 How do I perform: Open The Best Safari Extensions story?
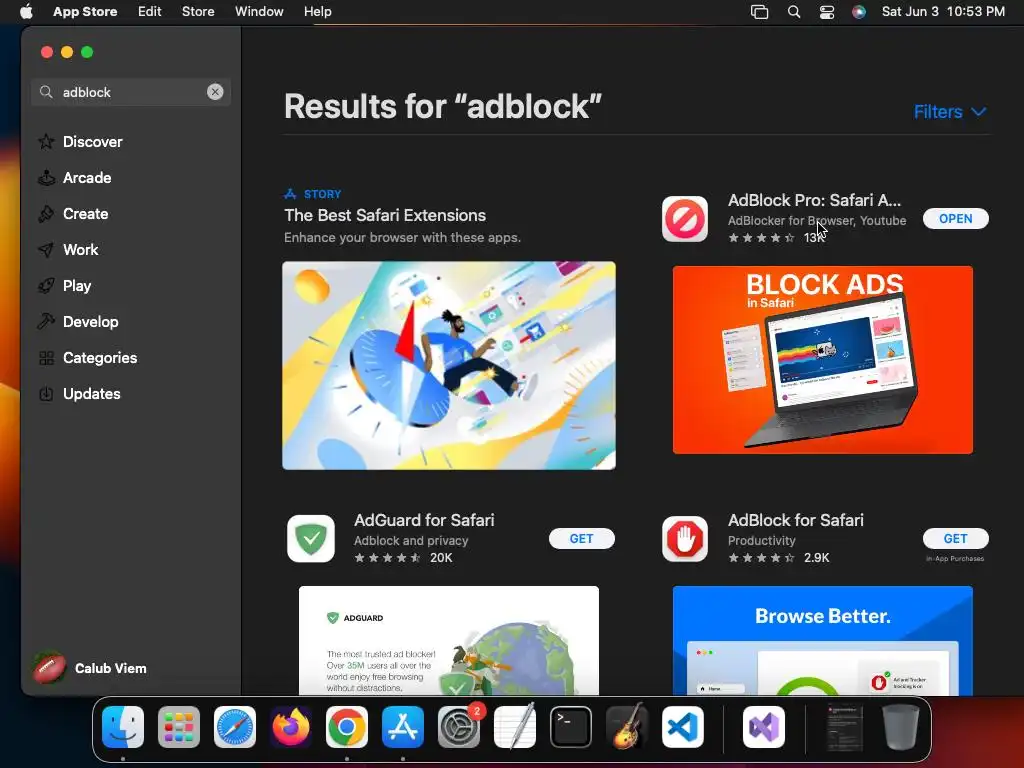pos(385,216)
